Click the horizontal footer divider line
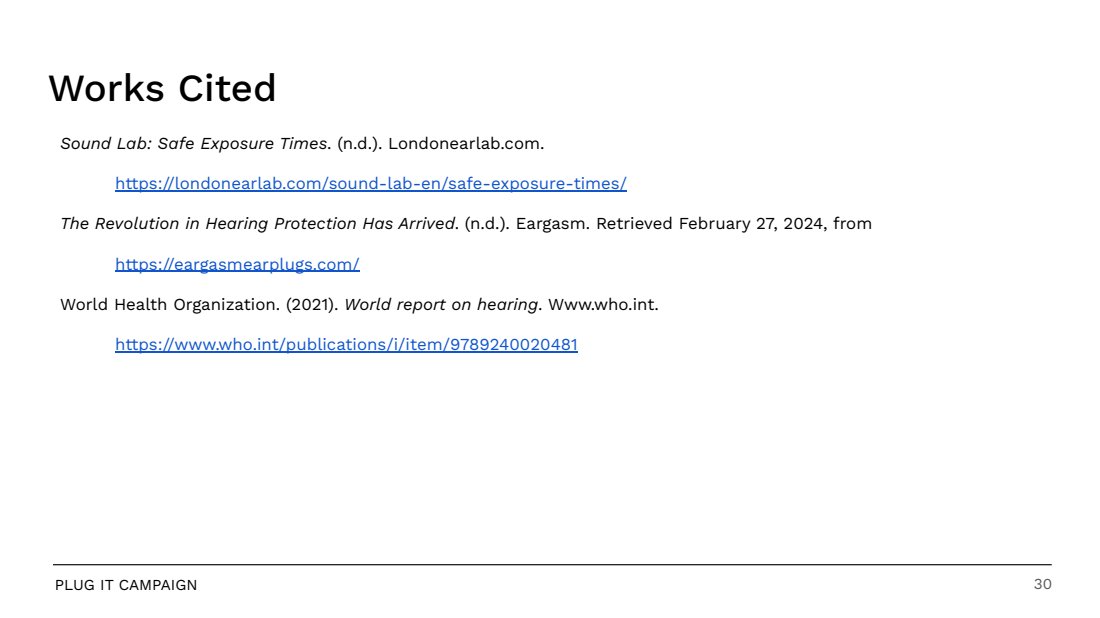Image resolution: width=1100 pixels, height=618 pixels. (552, 565)
